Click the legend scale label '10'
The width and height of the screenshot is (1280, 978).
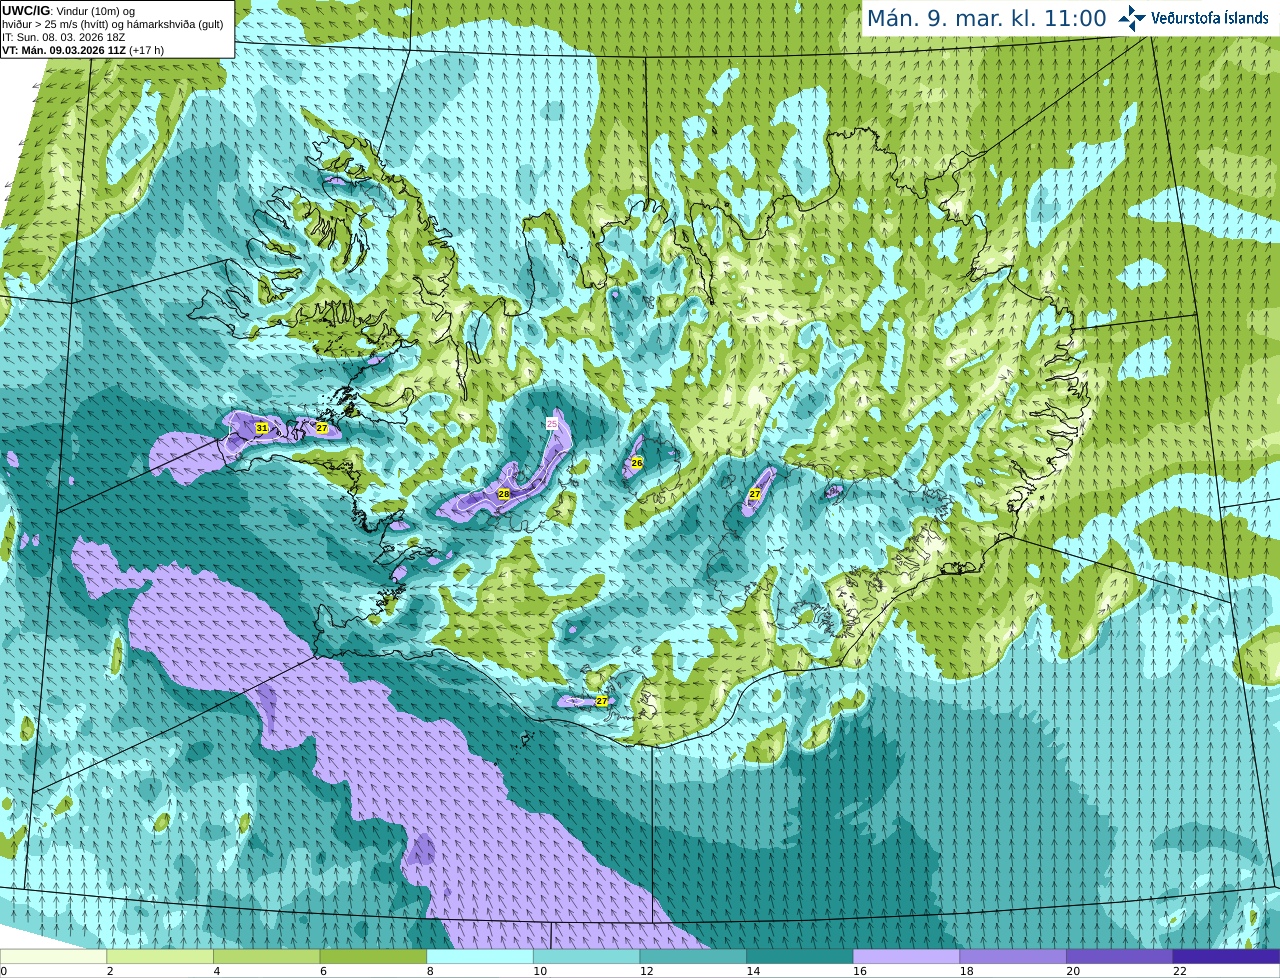tap(540, 971)
